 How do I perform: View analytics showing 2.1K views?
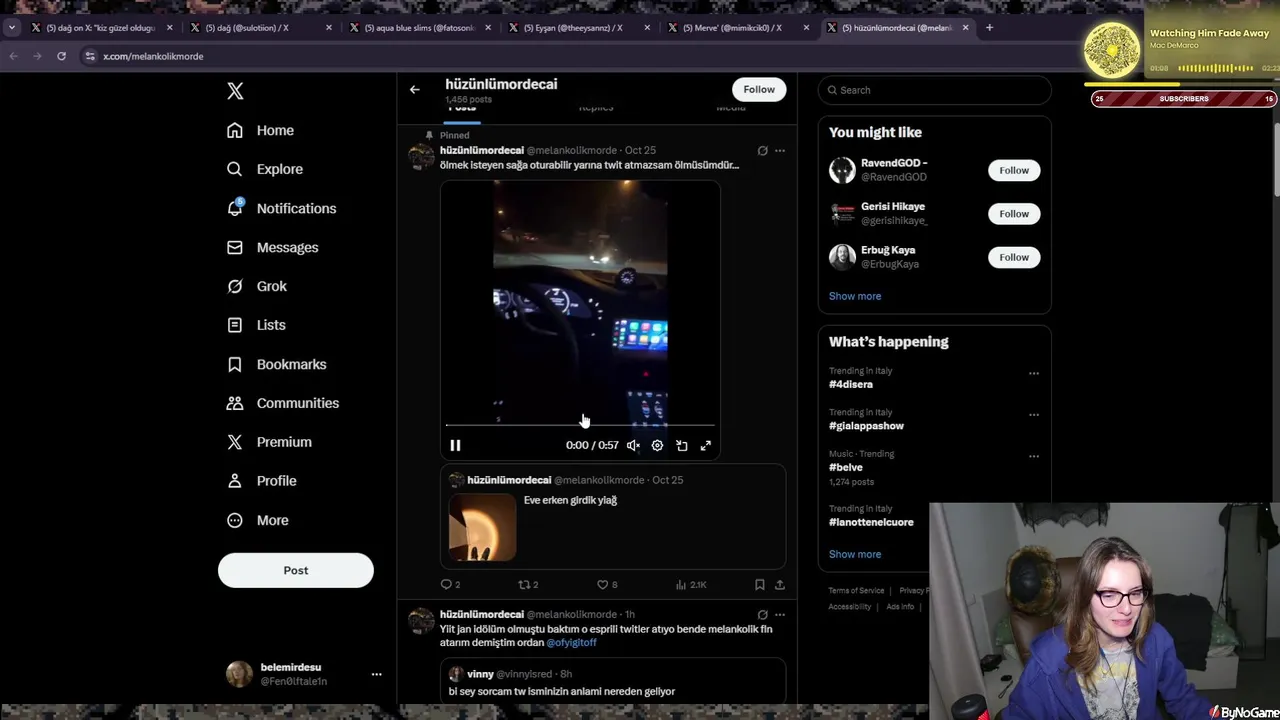(691, 584)
